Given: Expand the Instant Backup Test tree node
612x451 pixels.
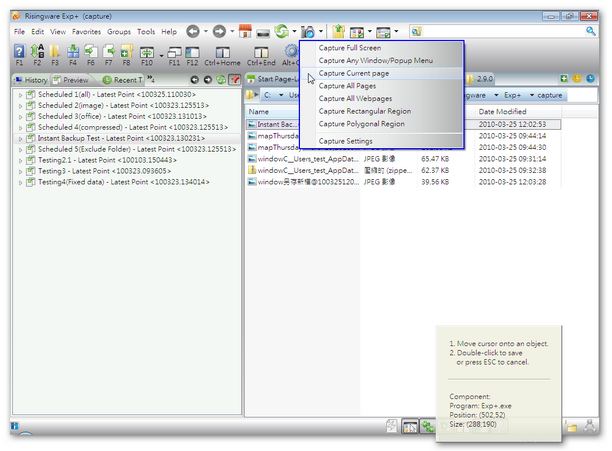Looking at the screenshot, I should [21, 138].
